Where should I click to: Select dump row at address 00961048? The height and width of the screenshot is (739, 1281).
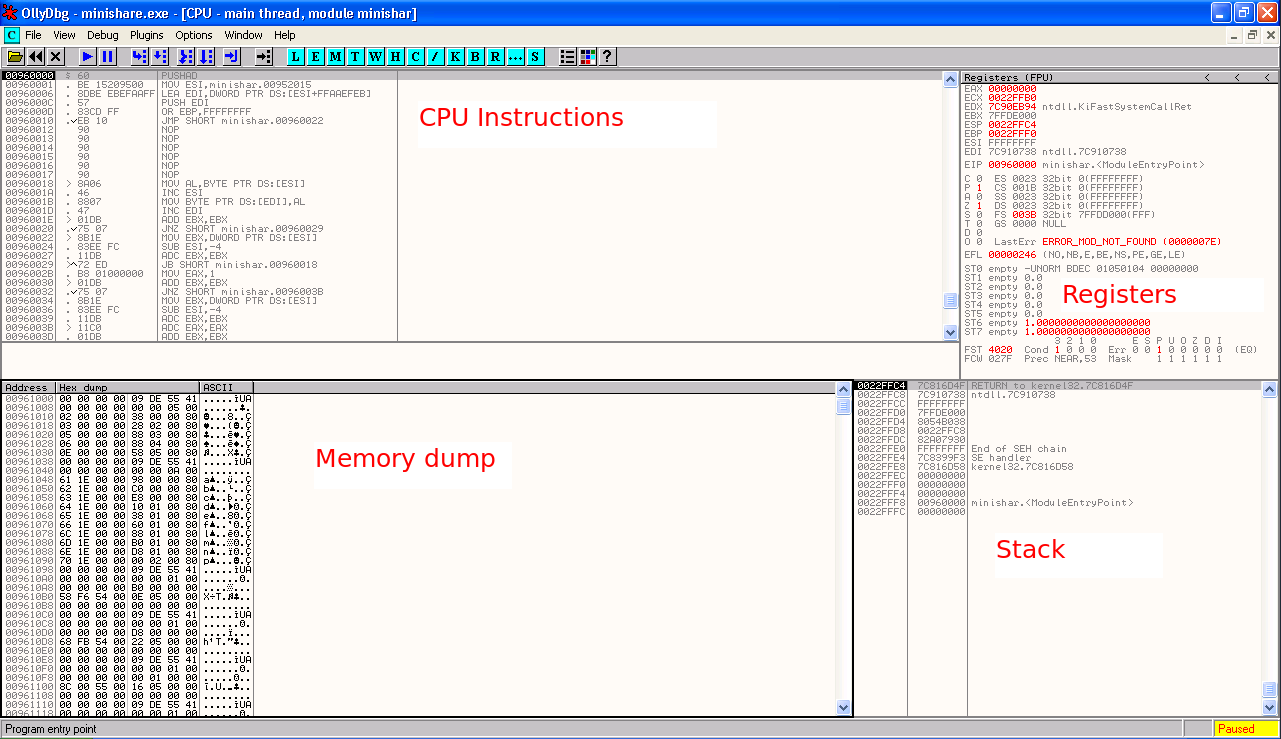(x=127, y=479)
